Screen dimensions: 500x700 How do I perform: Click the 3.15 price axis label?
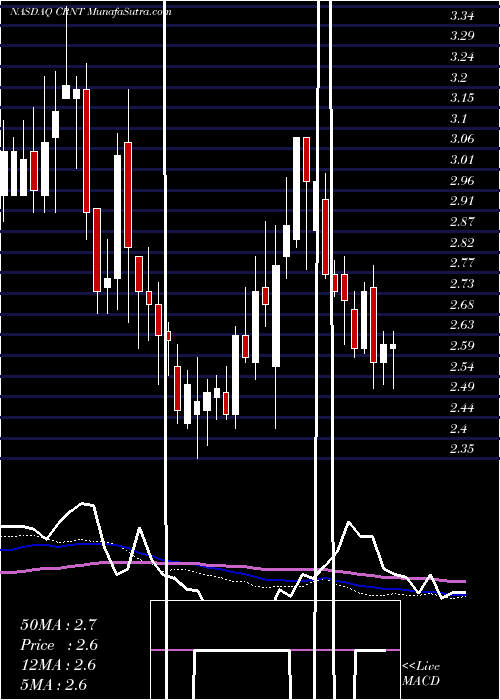coord(462,98)
